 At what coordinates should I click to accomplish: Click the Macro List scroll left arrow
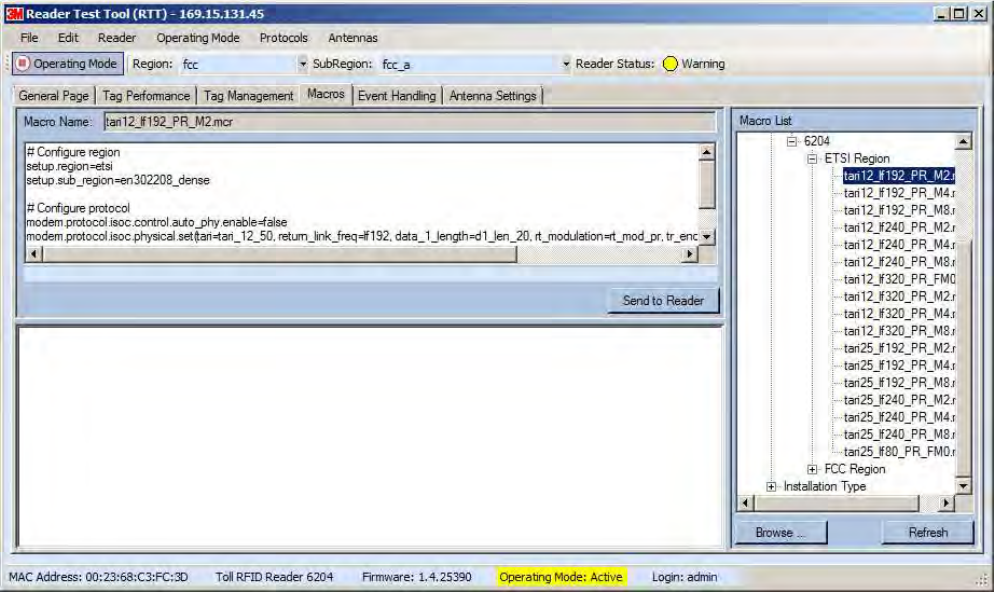coord(746,503)
